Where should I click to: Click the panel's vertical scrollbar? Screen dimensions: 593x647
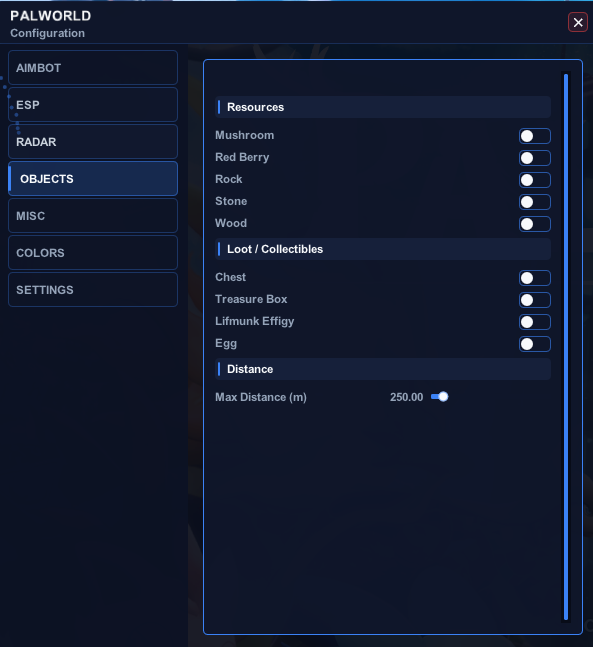[x=566, y=347]
